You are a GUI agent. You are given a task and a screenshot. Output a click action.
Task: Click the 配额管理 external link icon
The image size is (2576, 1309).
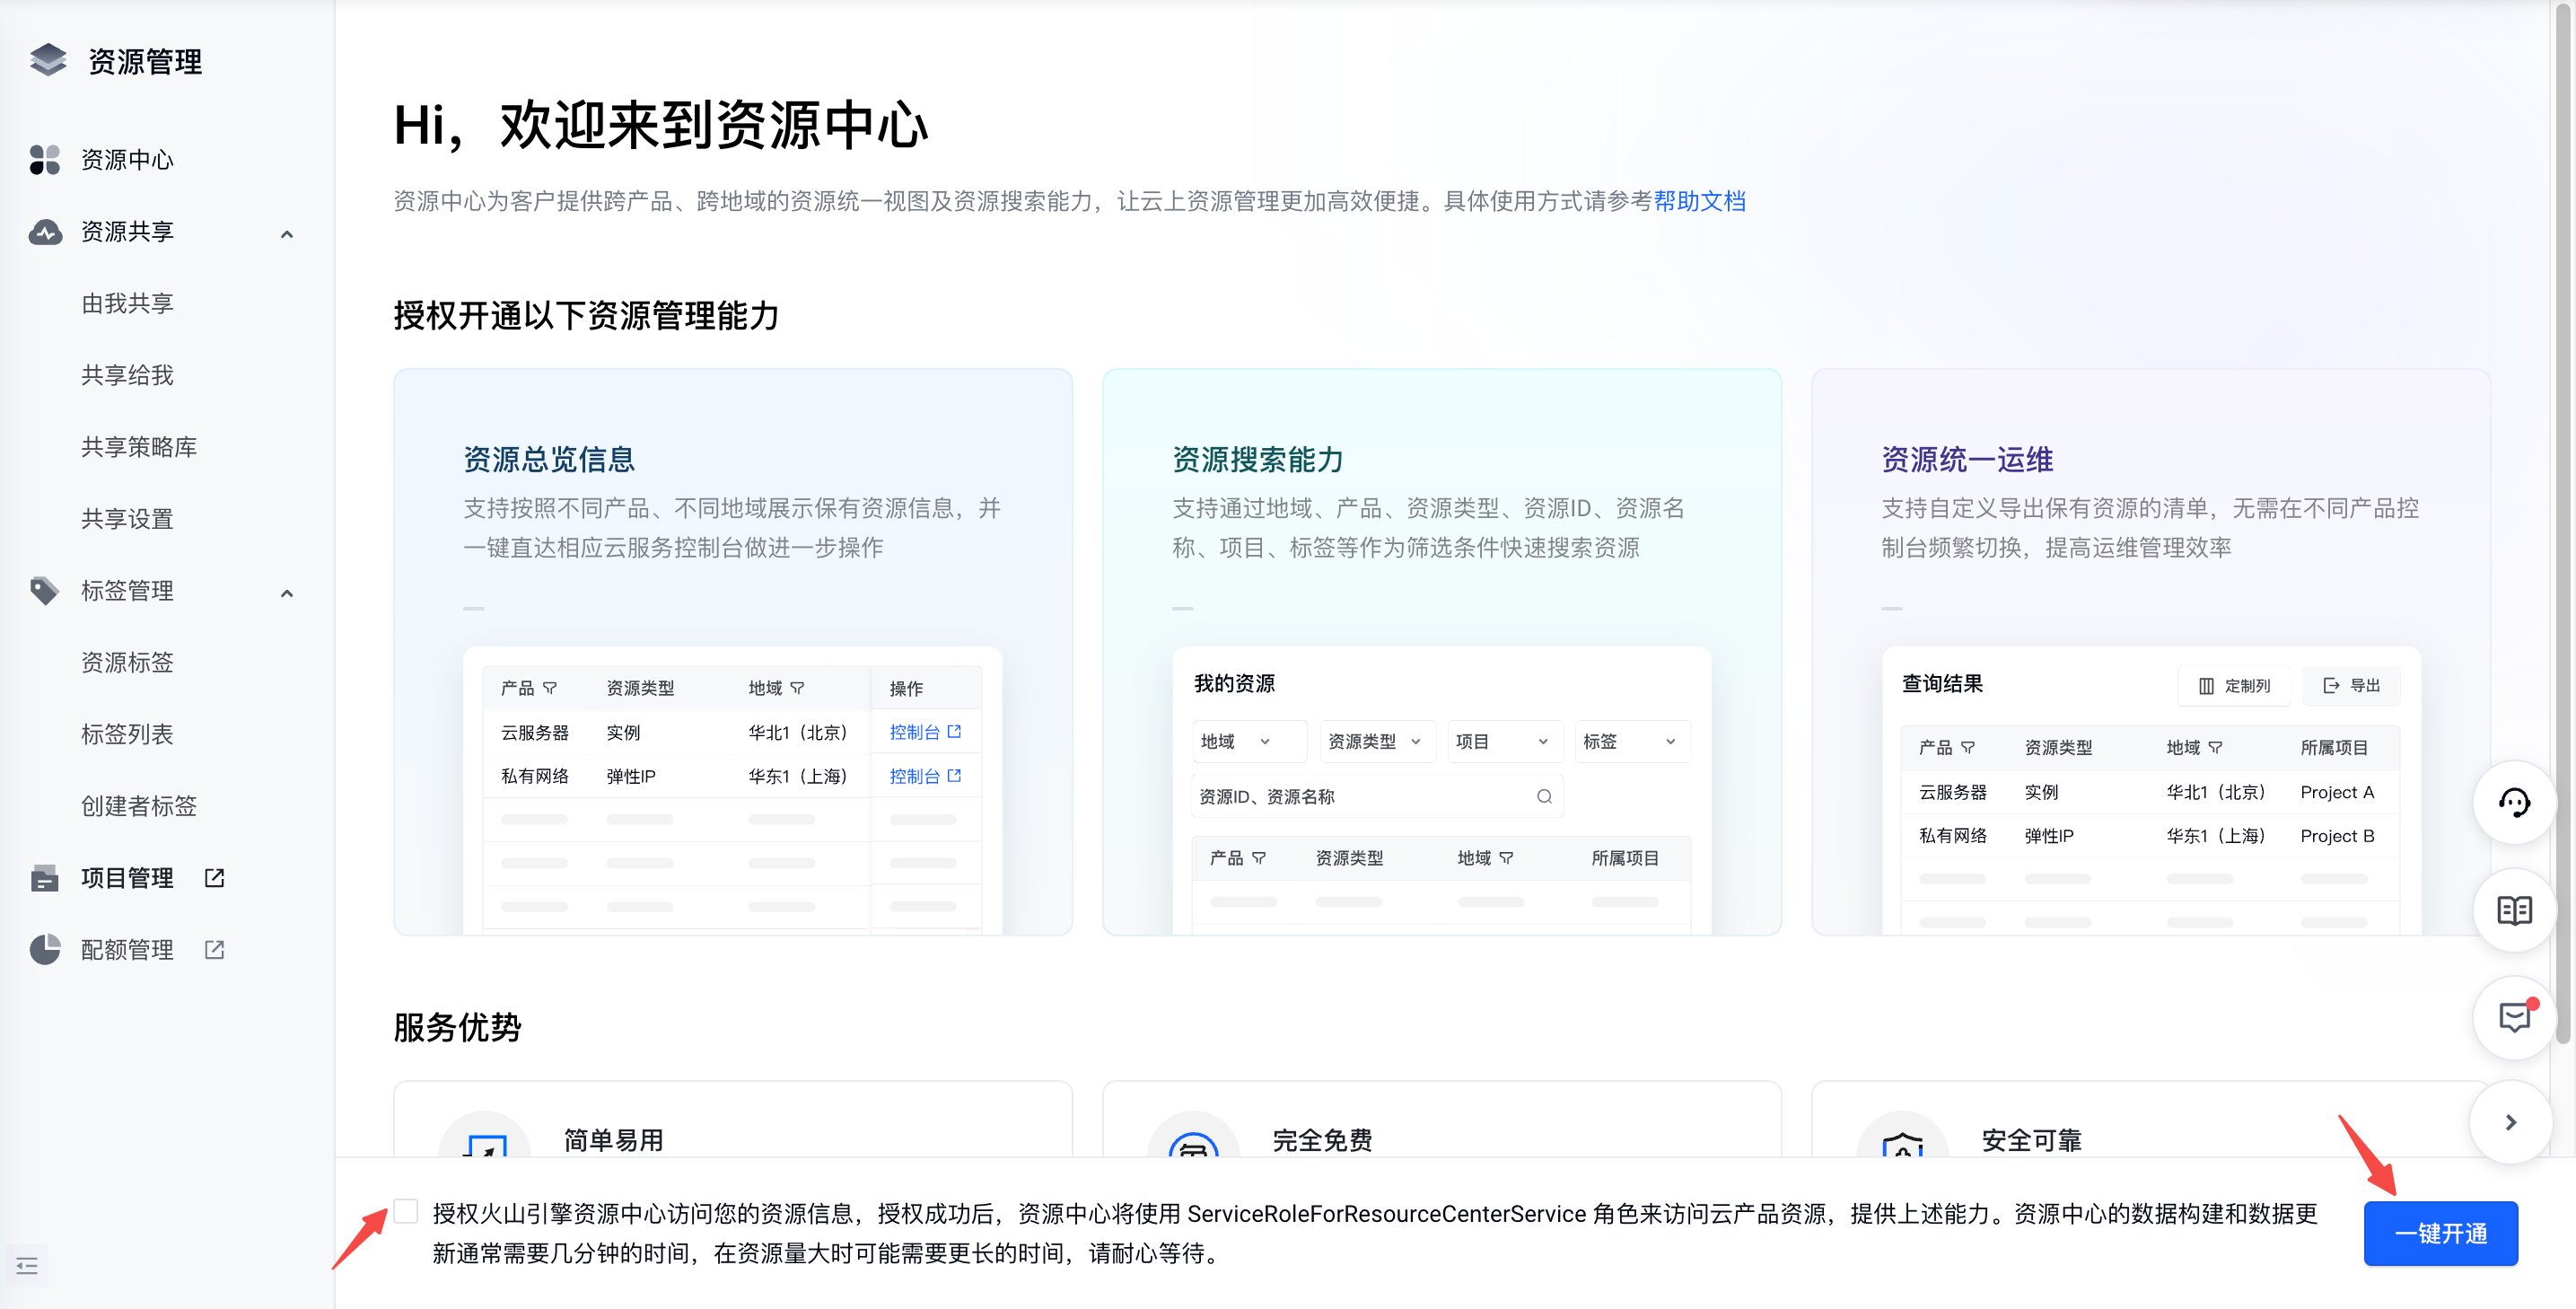214,949
